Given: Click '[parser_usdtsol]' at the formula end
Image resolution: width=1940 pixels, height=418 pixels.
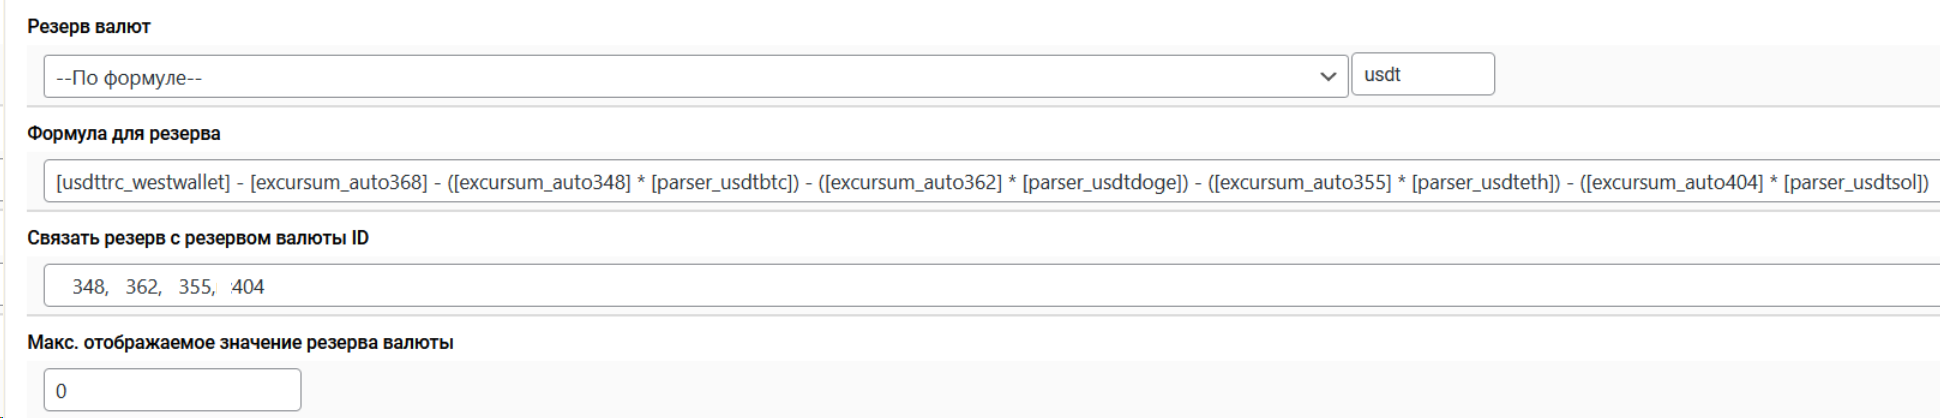Looking at the screenshot, I should (1856, 183).
